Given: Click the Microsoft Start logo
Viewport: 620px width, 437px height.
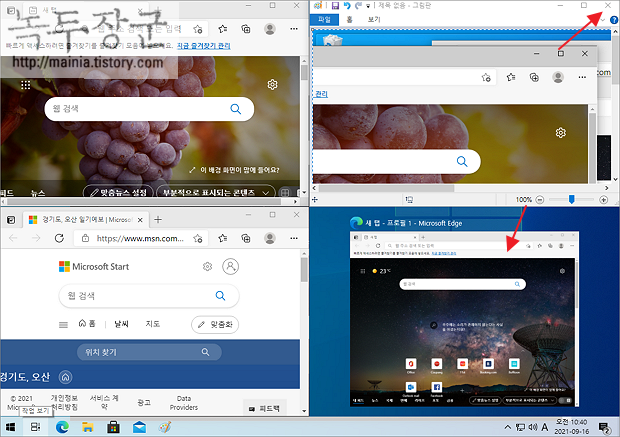Looking at the screenshot, I should (94, 267).
